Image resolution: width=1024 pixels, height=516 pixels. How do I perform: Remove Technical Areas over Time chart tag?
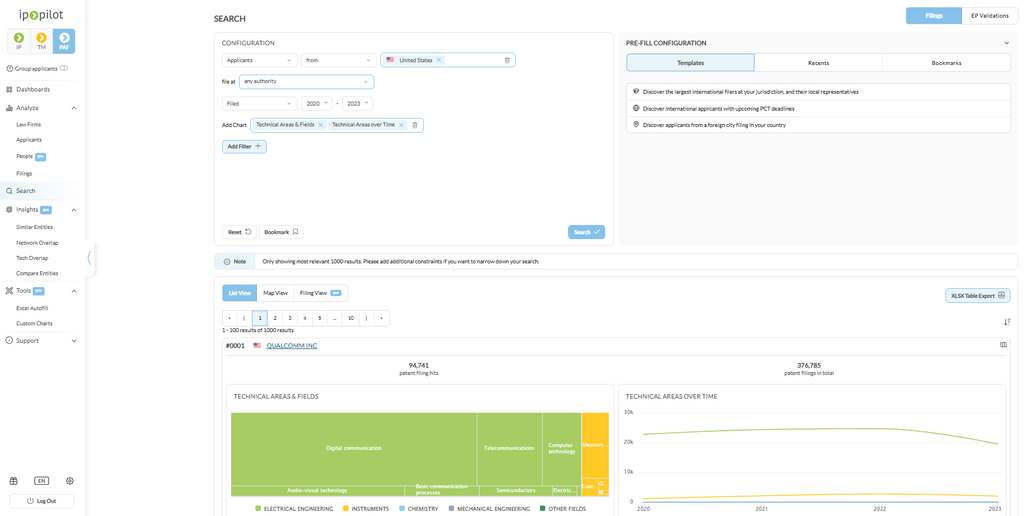(x=401, y=125)
